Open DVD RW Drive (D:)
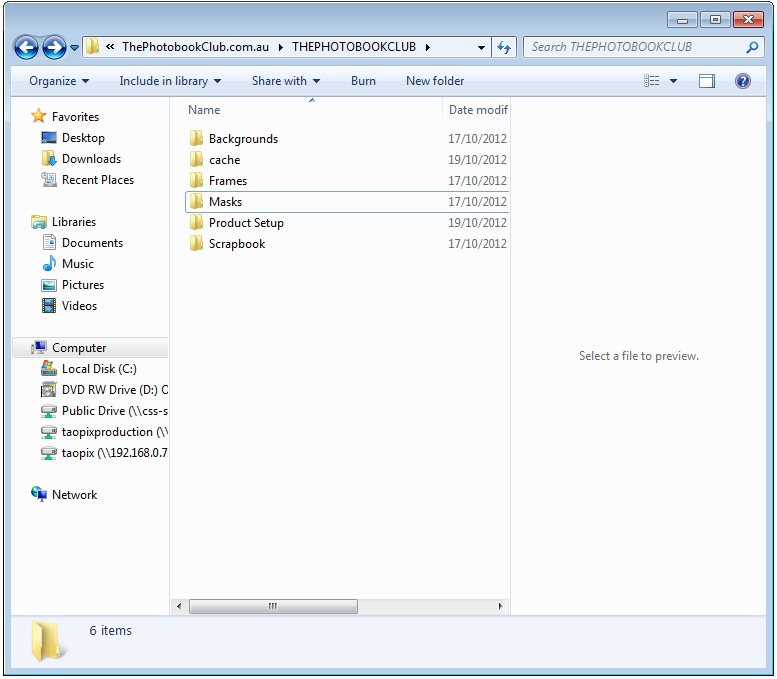The height and width of the screenshot is (679, 777). [x=114, y=390]
